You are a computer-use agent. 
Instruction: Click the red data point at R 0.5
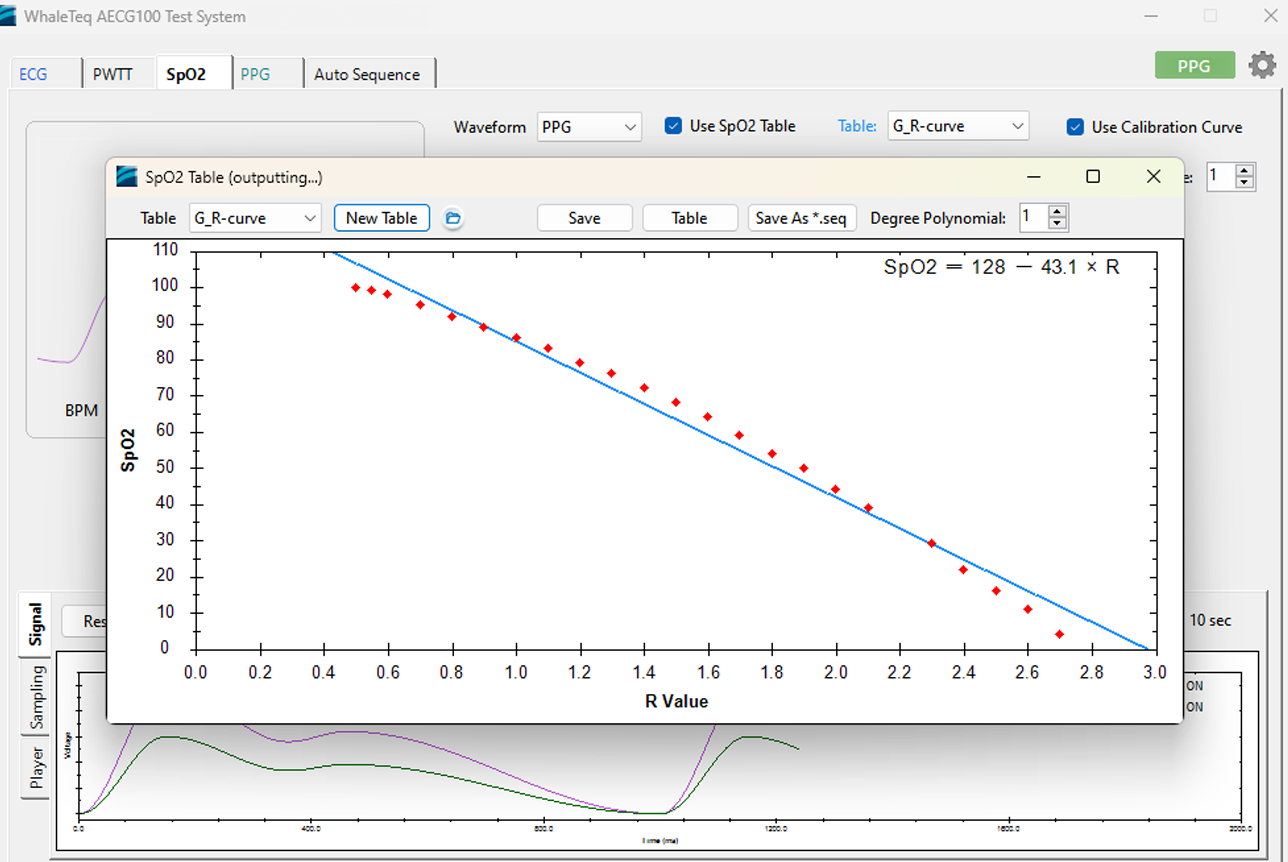[355, 287]
